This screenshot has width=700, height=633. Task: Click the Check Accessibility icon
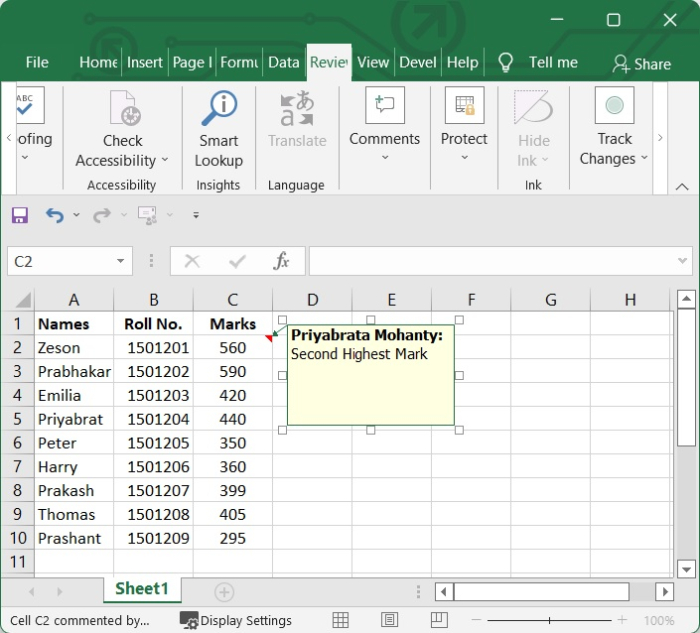[x=123, y=109]
